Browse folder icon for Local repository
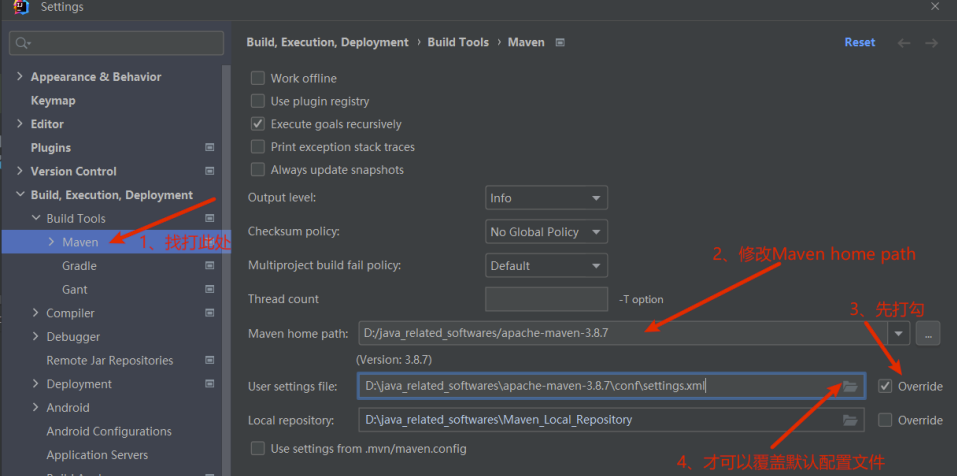This screenshot has height=476, width=957. 850,420
